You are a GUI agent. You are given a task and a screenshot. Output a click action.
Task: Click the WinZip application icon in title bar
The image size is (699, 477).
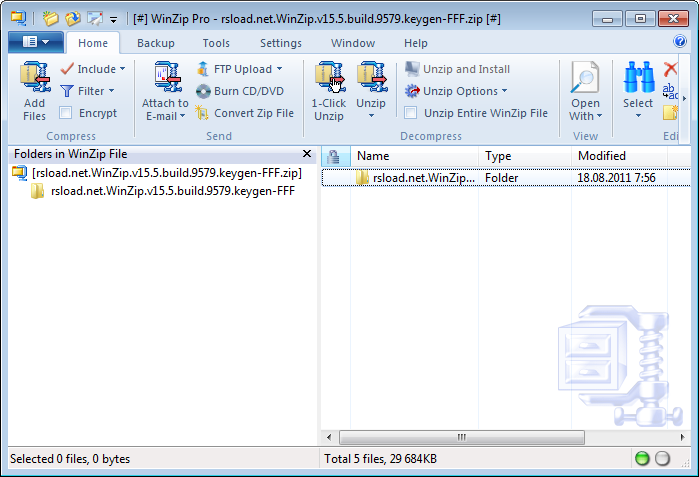[x=19, y=18]
